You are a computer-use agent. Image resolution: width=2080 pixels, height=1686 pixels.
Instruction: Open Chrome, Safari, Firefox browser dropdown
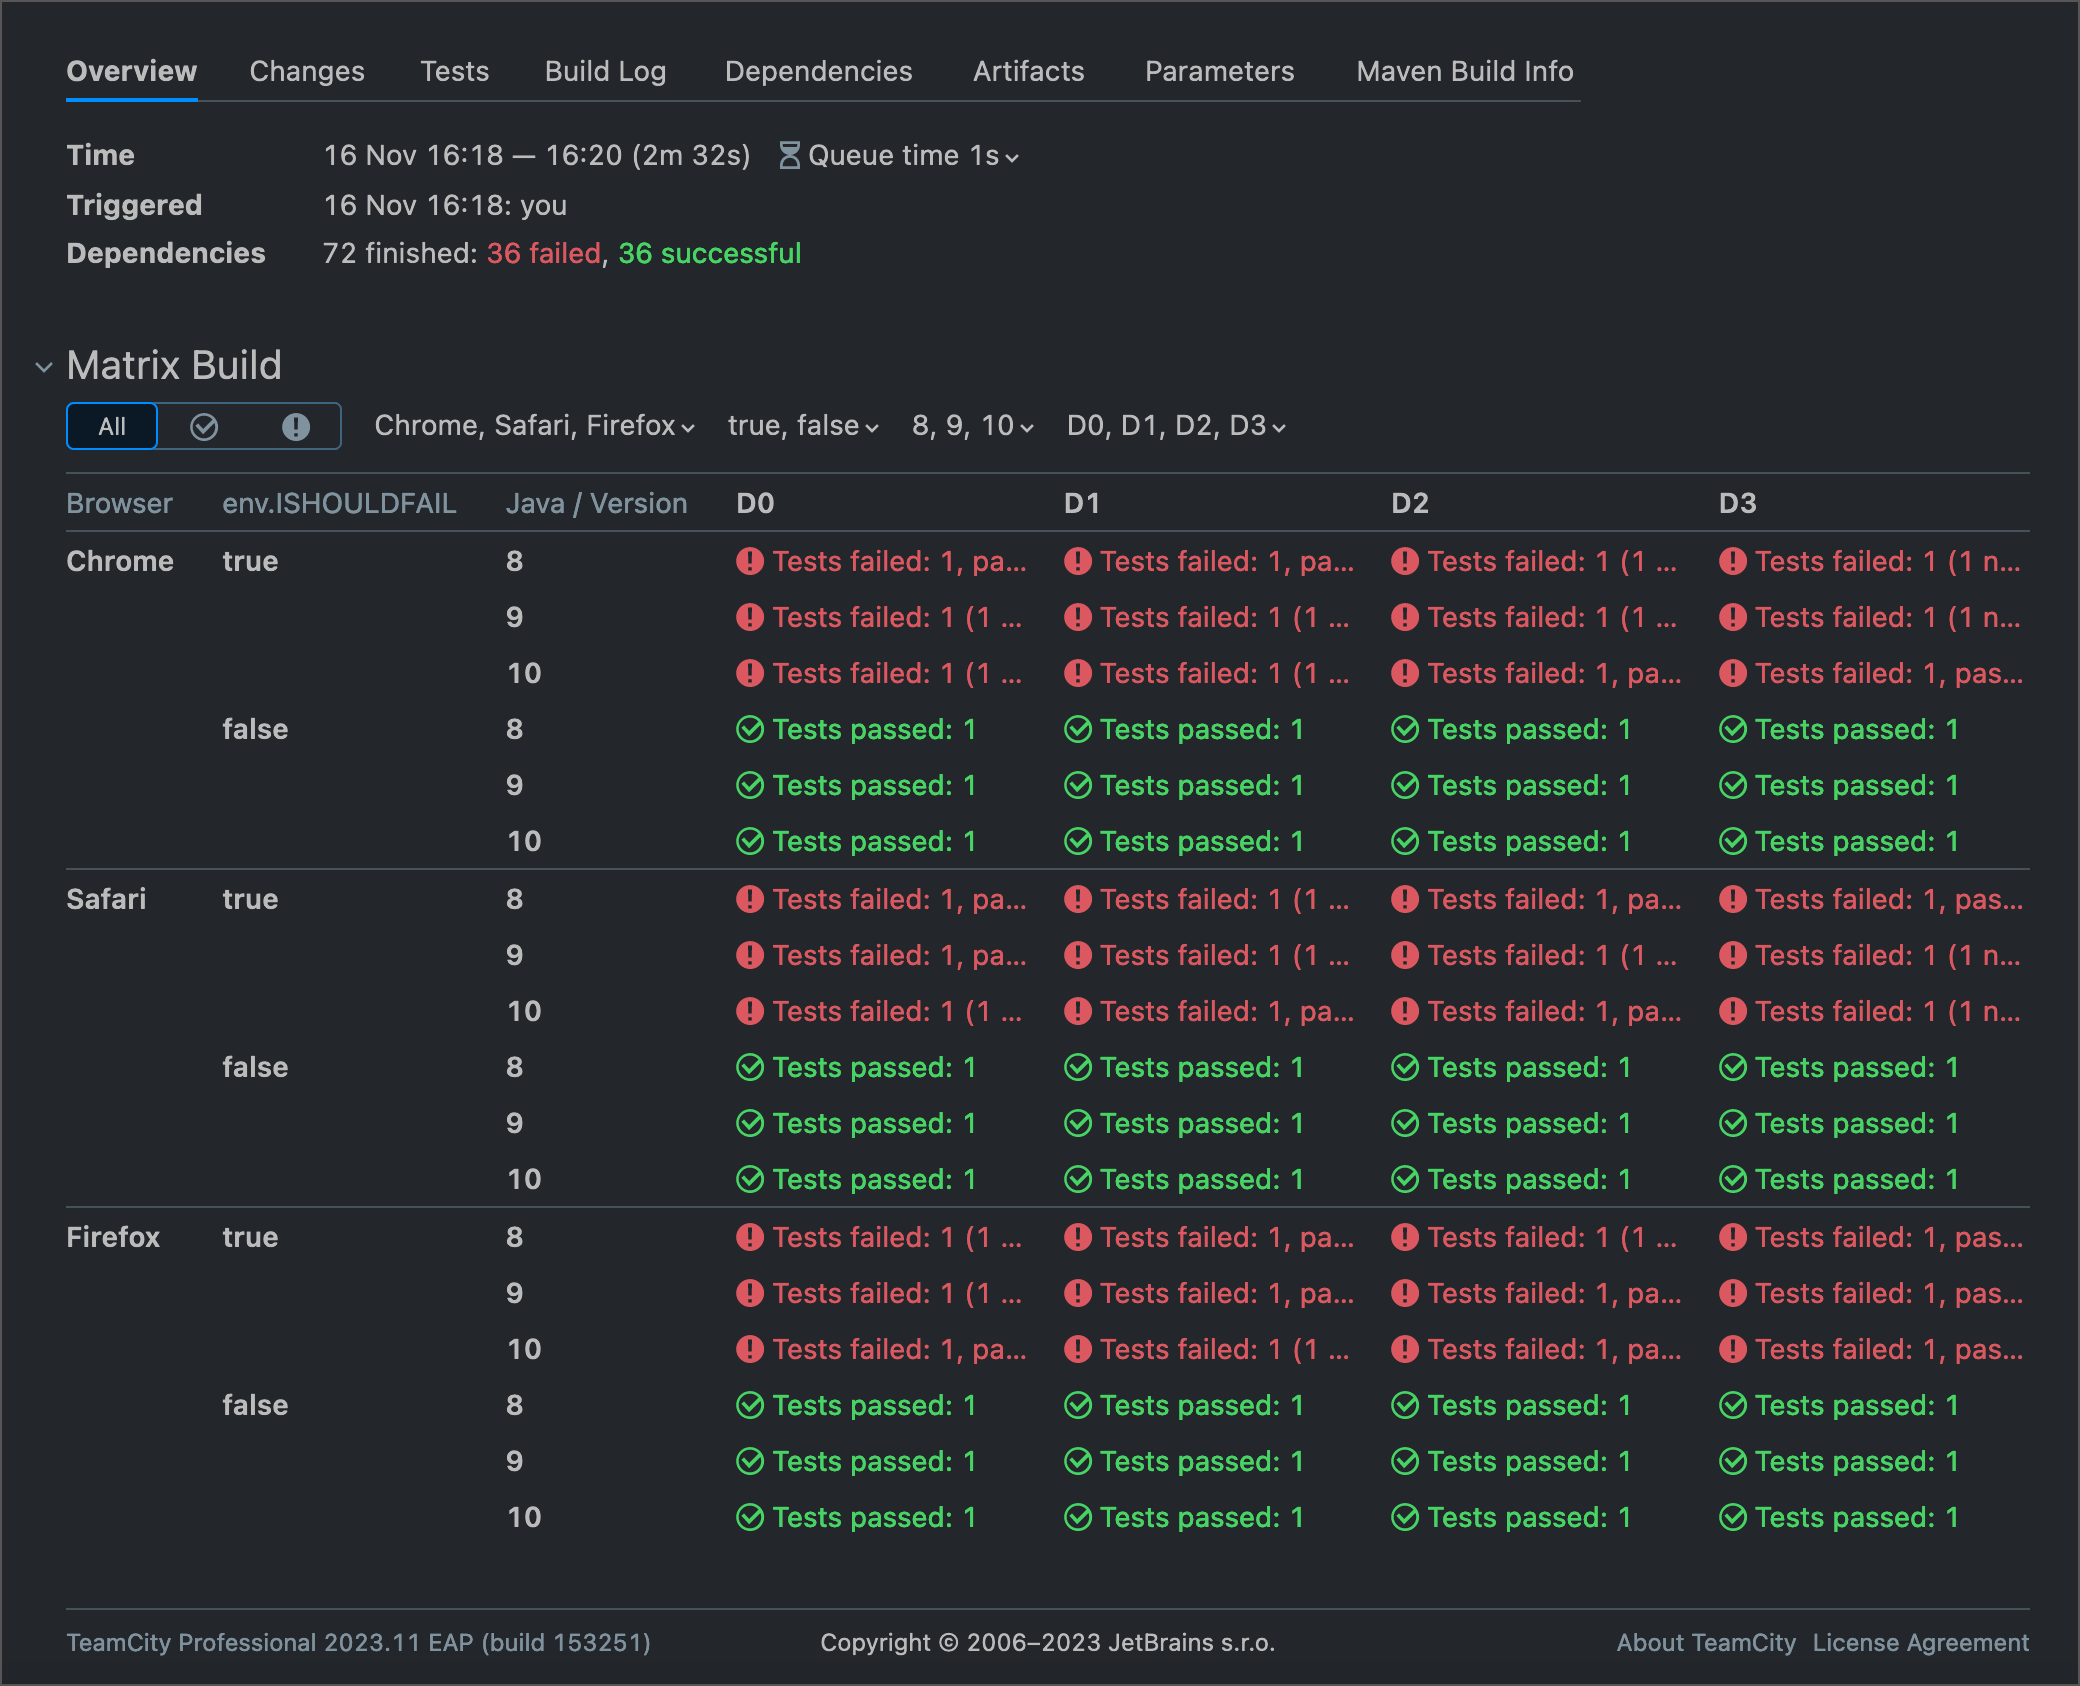pos(534,426)
